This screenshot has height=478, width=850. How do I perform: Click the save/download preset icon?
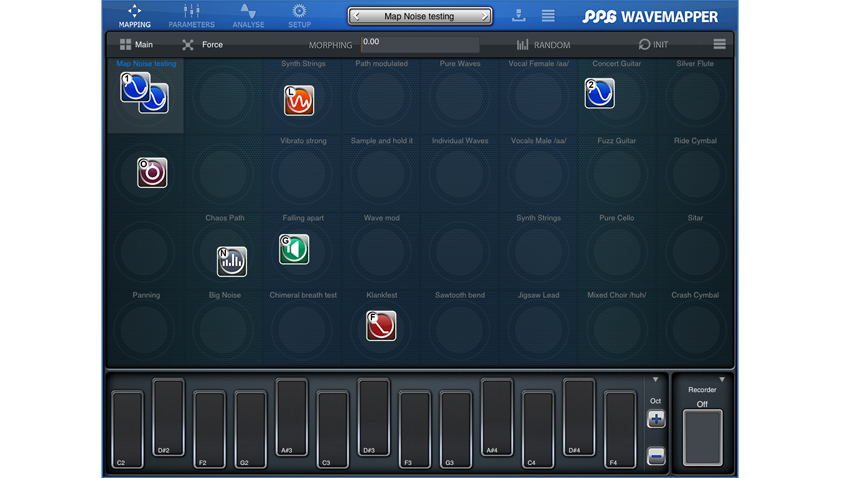click(519, 15)
